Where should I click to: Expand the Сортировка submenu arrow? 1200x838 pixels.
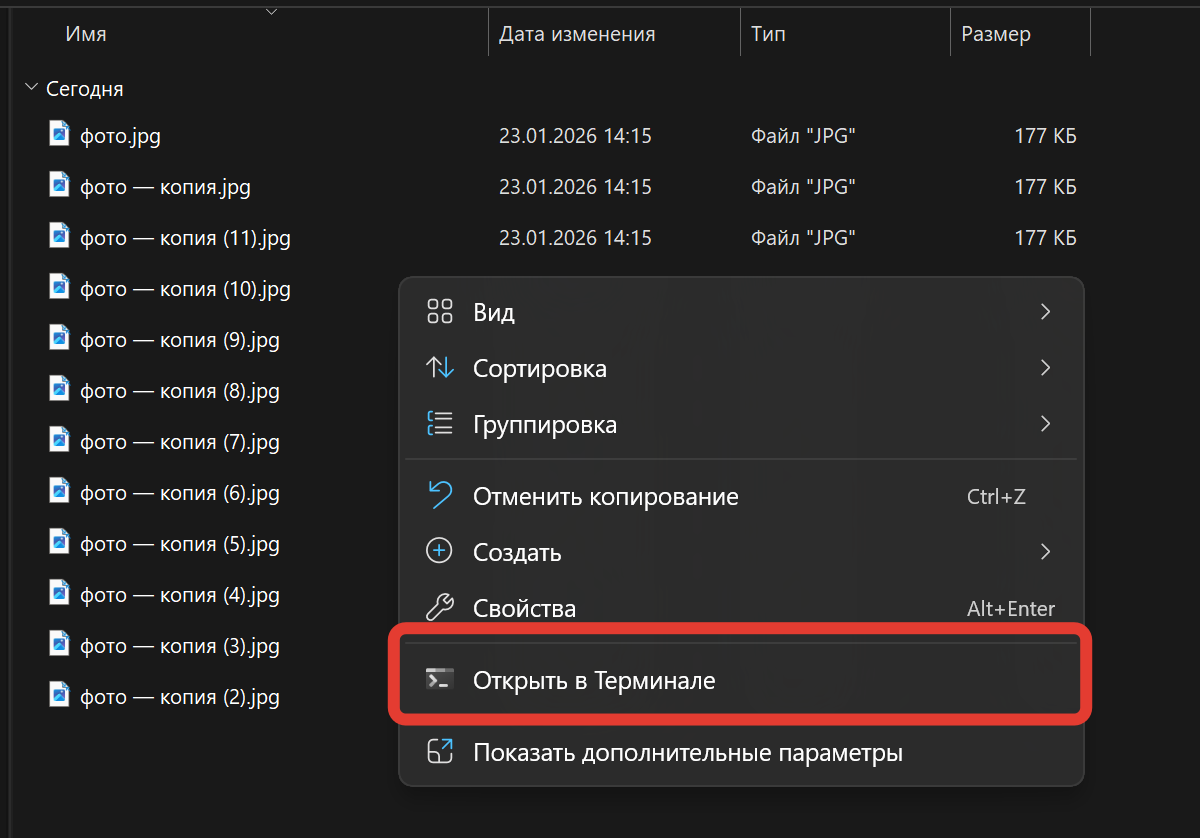point(1045,368)
